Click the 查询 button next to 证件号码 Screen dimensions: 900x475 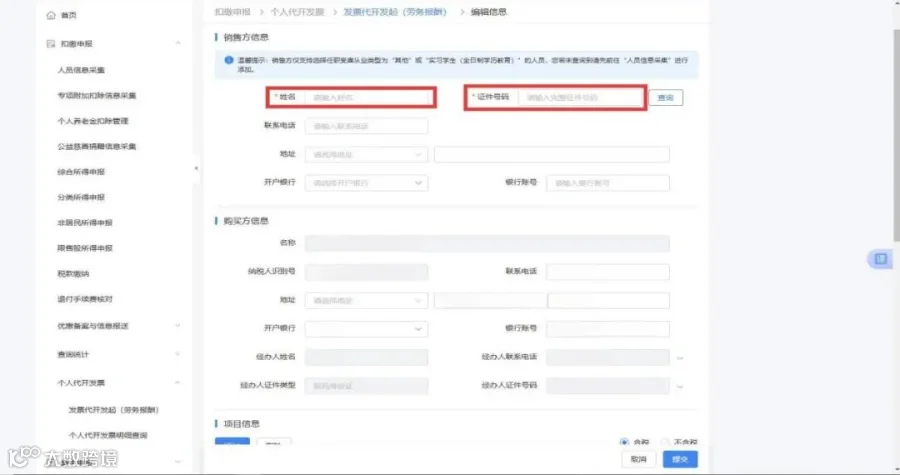[x=666, y=98]
